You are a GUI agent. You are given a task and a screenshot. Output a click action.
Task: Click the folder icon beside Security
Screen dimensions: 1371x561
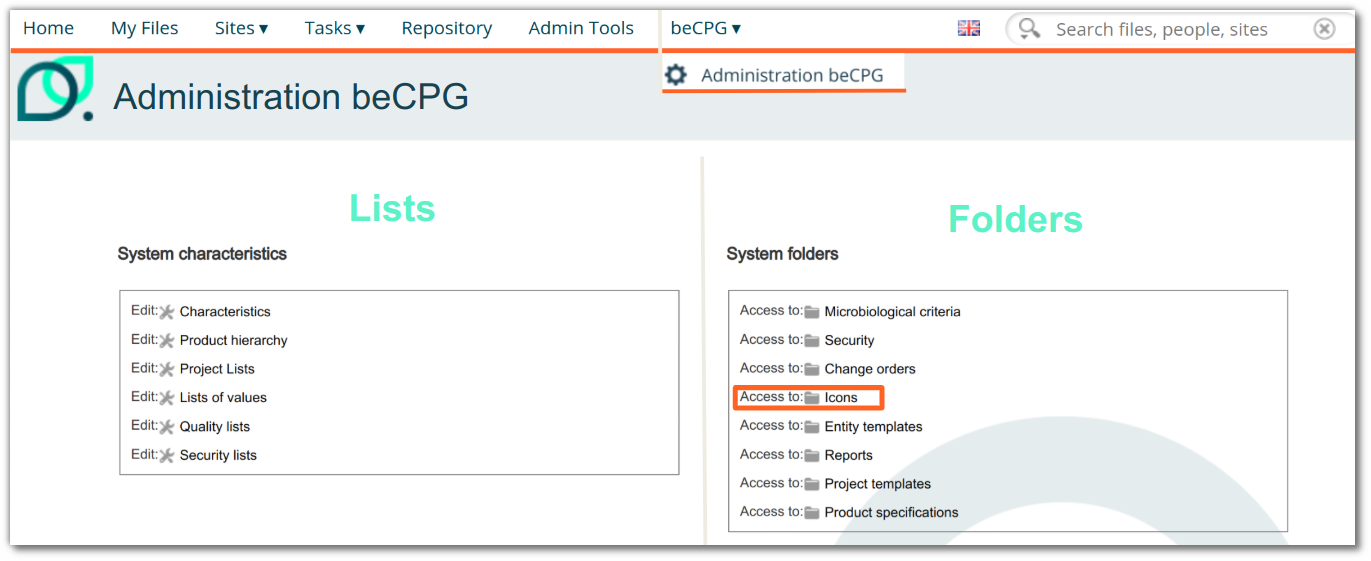coord(812,341)
